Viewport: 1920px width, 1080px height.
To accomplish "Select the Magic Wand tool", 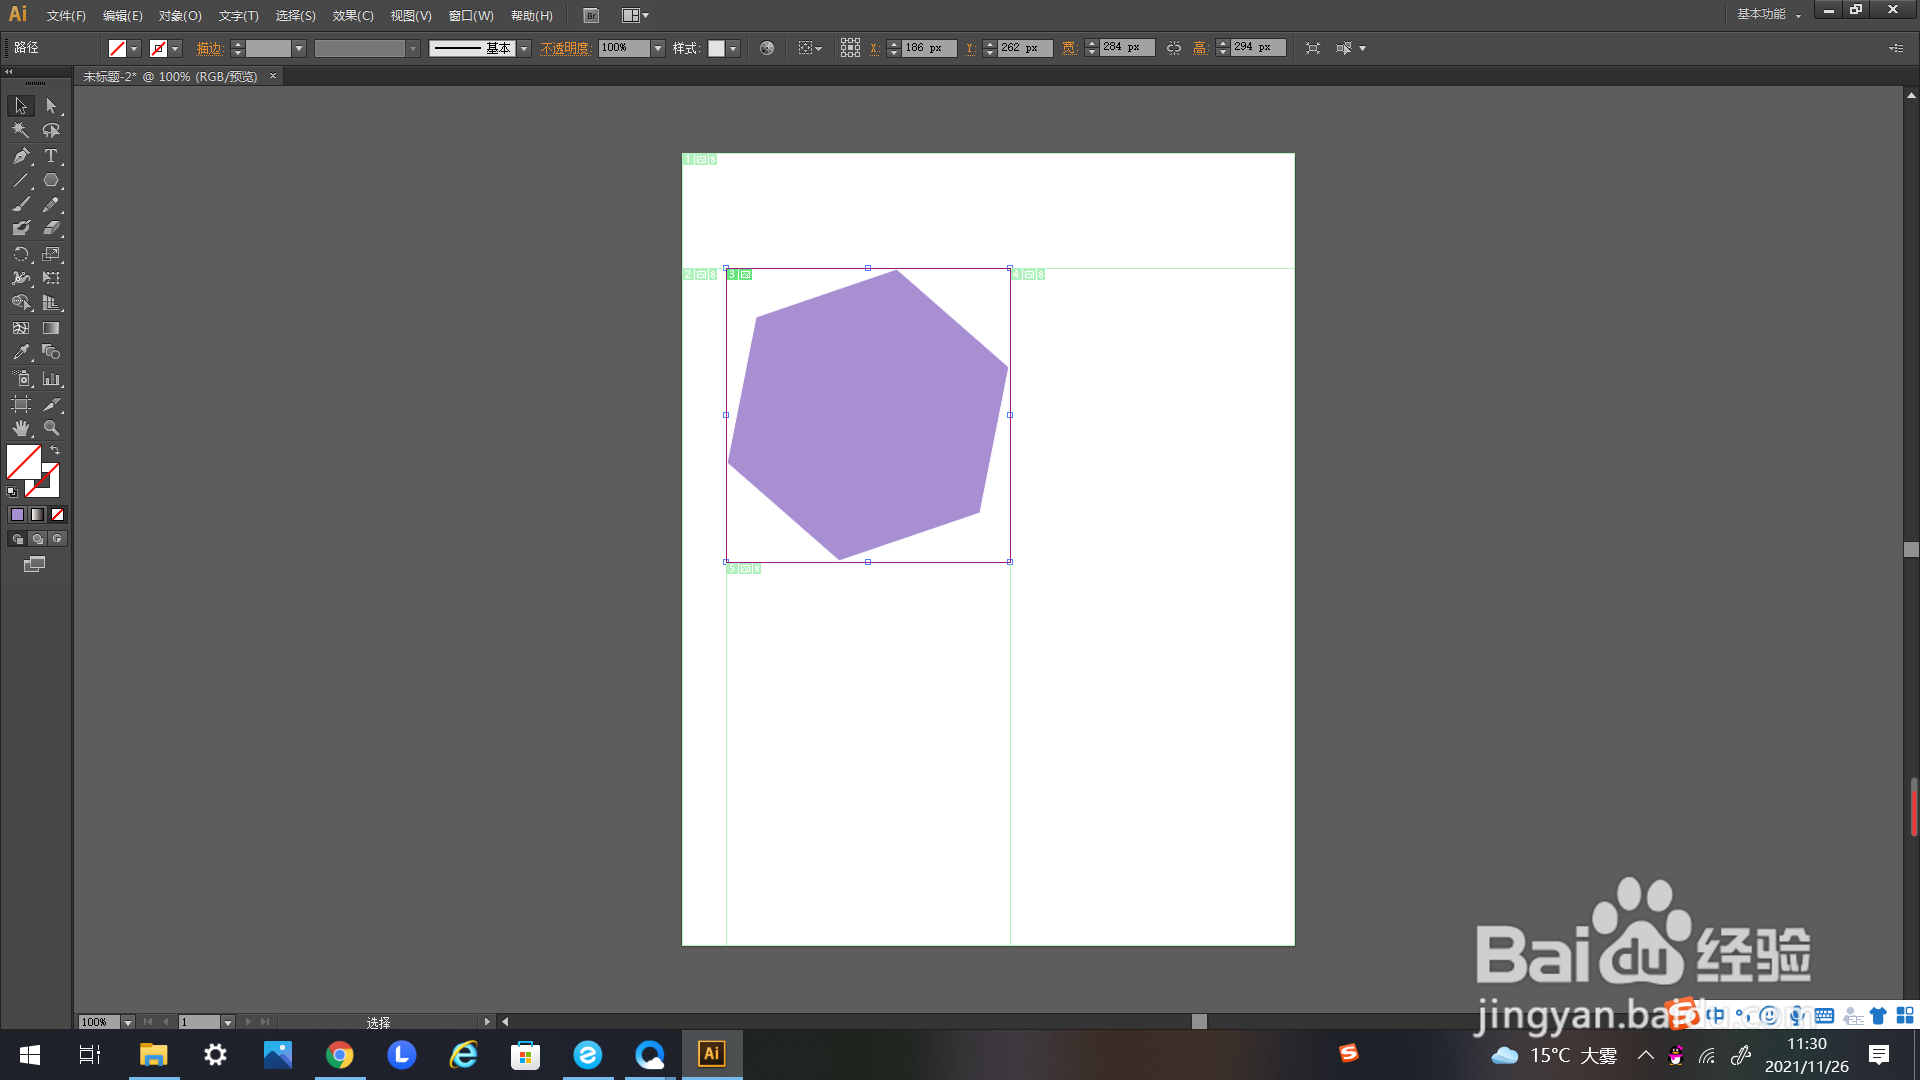I will click(21, 131).
